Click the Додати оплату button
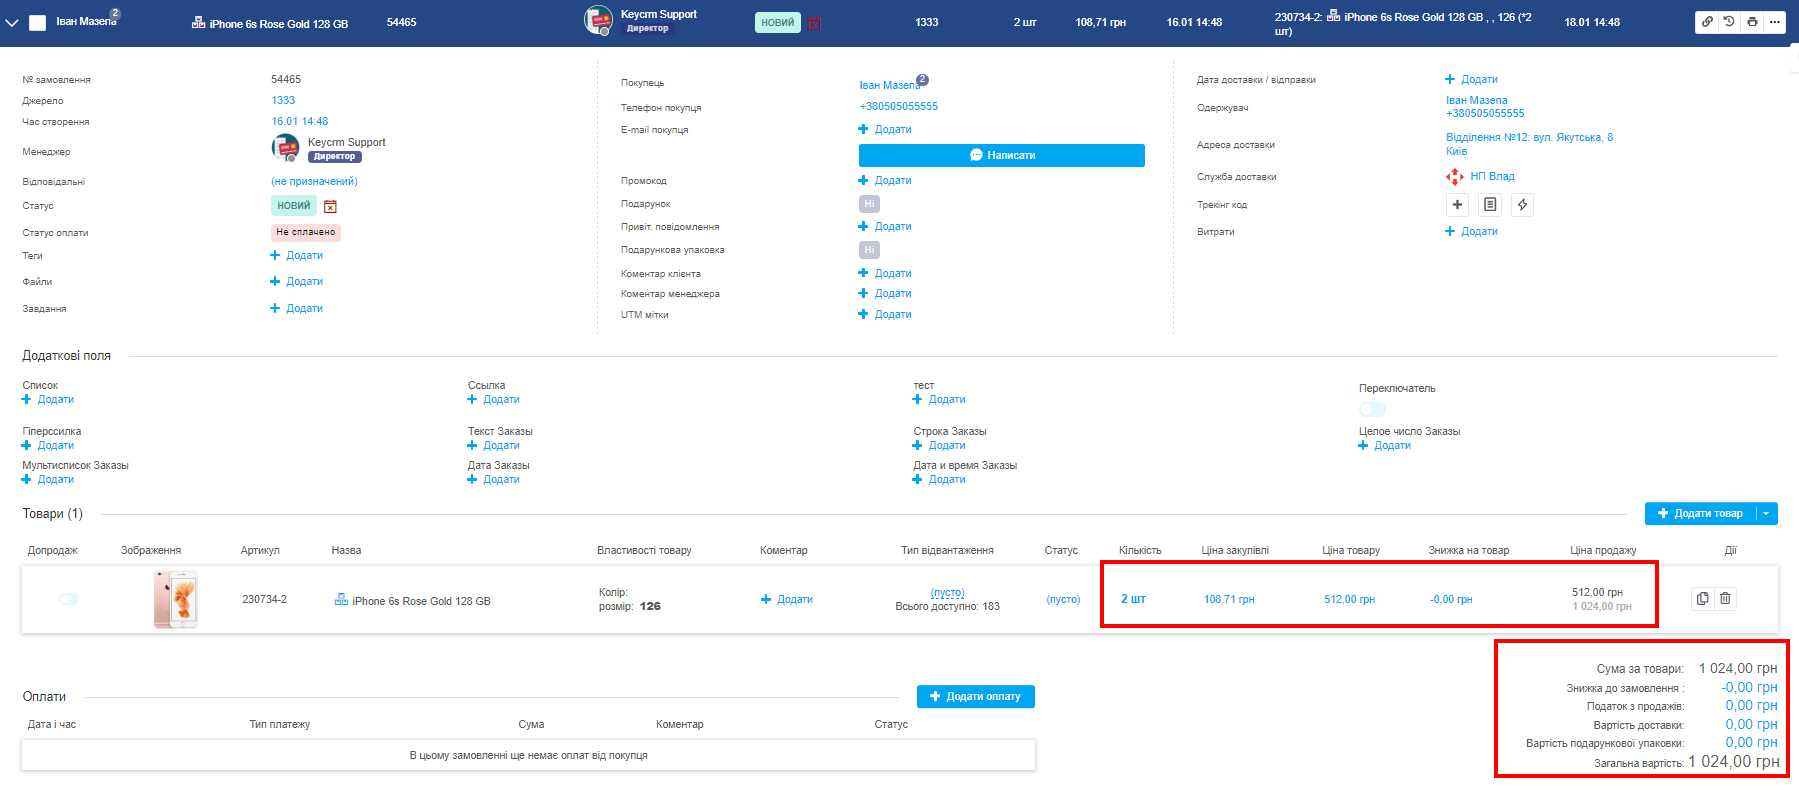 tap(976, 697)
